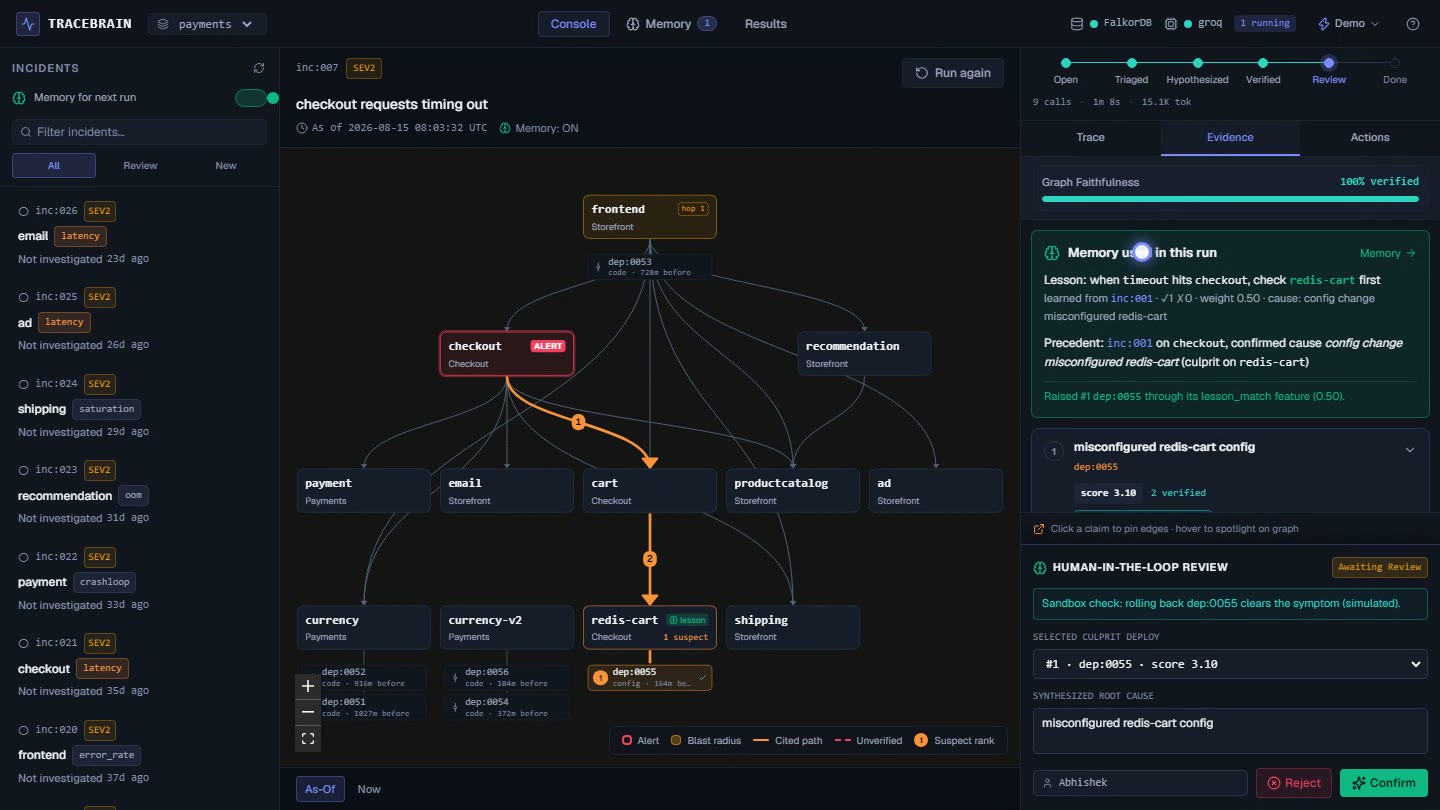Image resolution: width=1440 pixels, height=810 pixels.
Task: Click the Memory: ON brain icon
Action: click(x=505, y=128)
